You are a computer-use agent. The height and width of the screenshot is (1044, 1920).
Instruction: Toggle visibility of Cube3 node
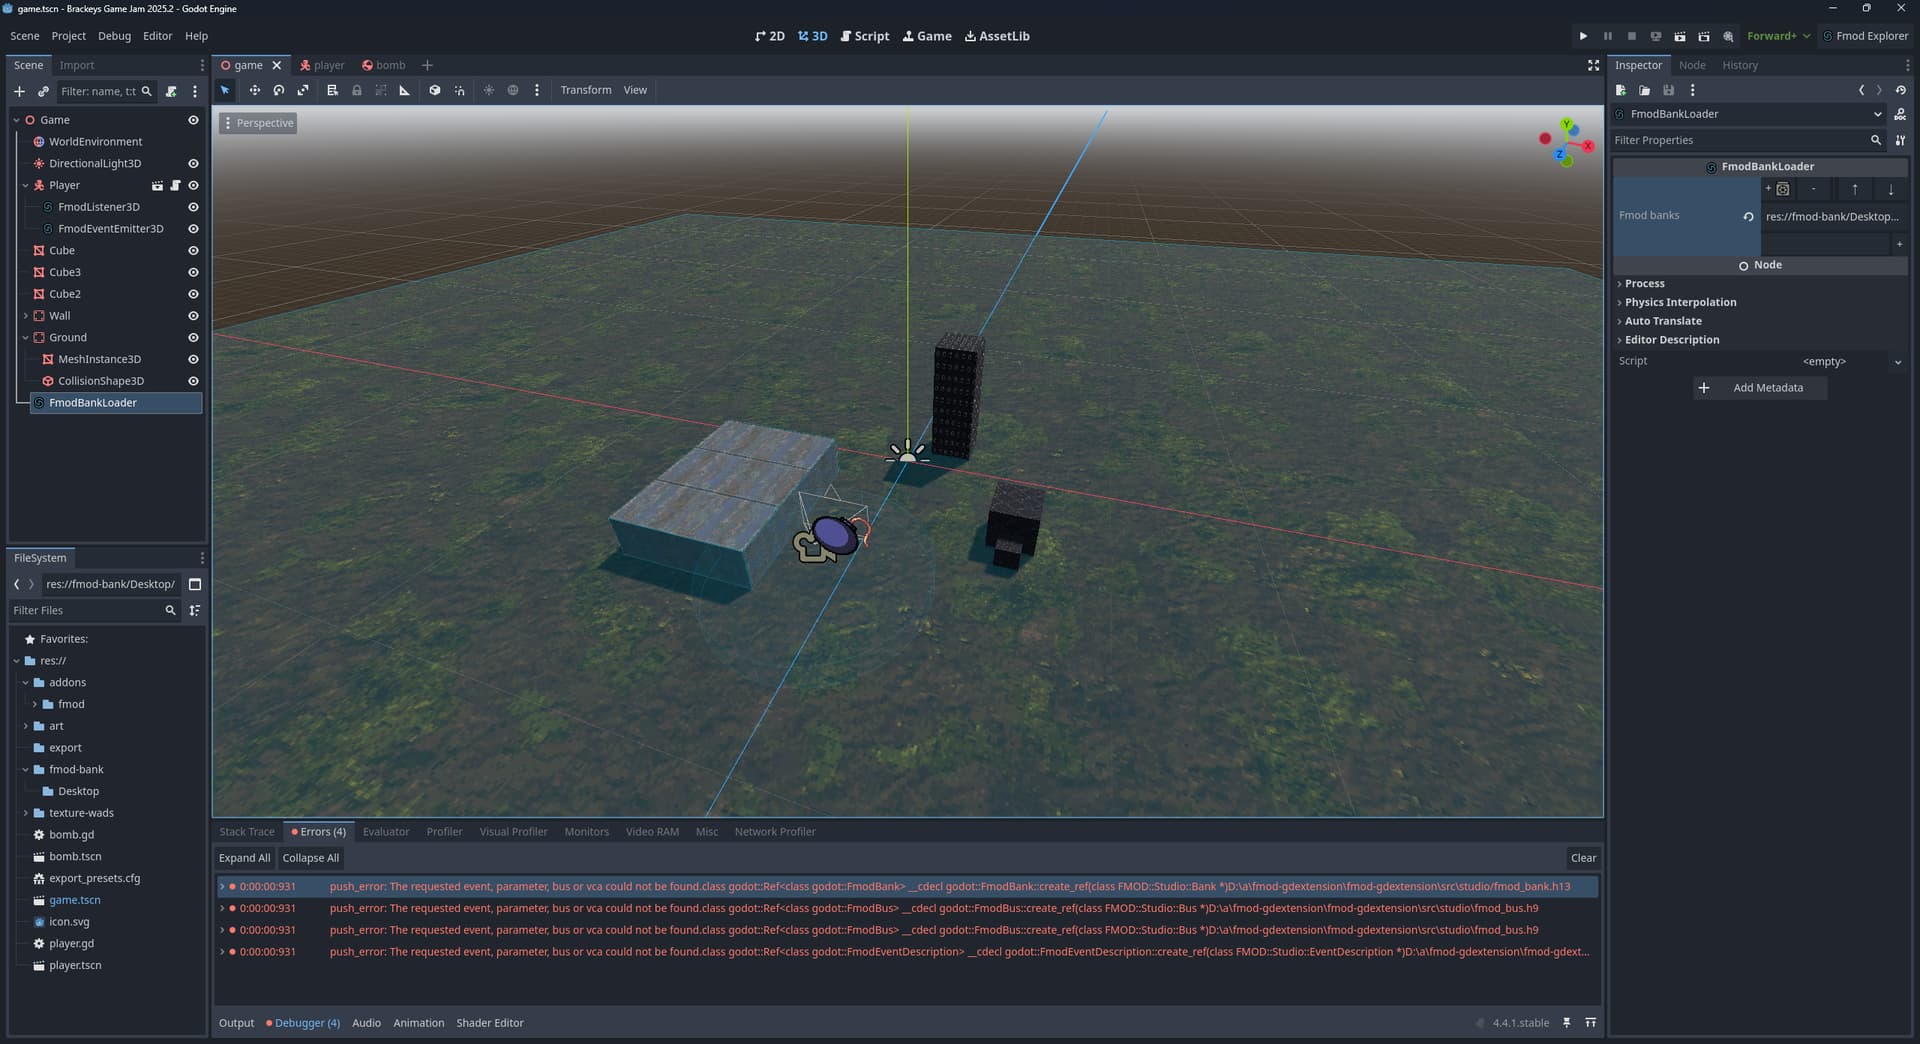(193, 273)
